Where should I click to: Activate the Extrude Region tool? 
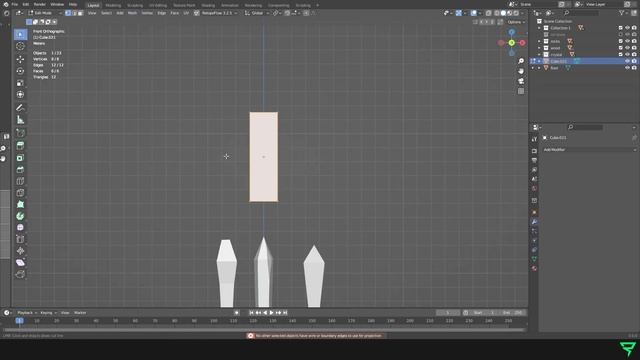click(x=20, y=146)
